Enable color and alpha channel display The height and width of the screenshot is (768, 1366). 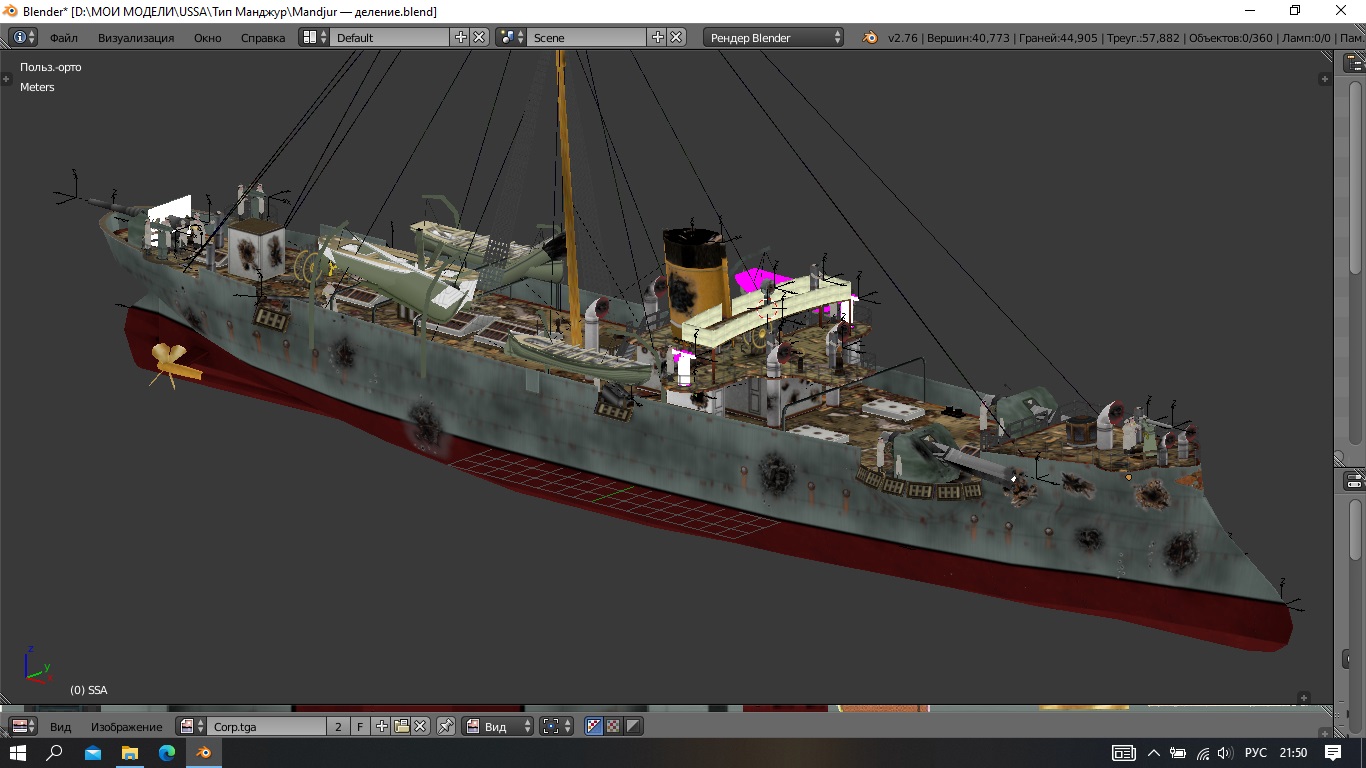tap(594, 727)
